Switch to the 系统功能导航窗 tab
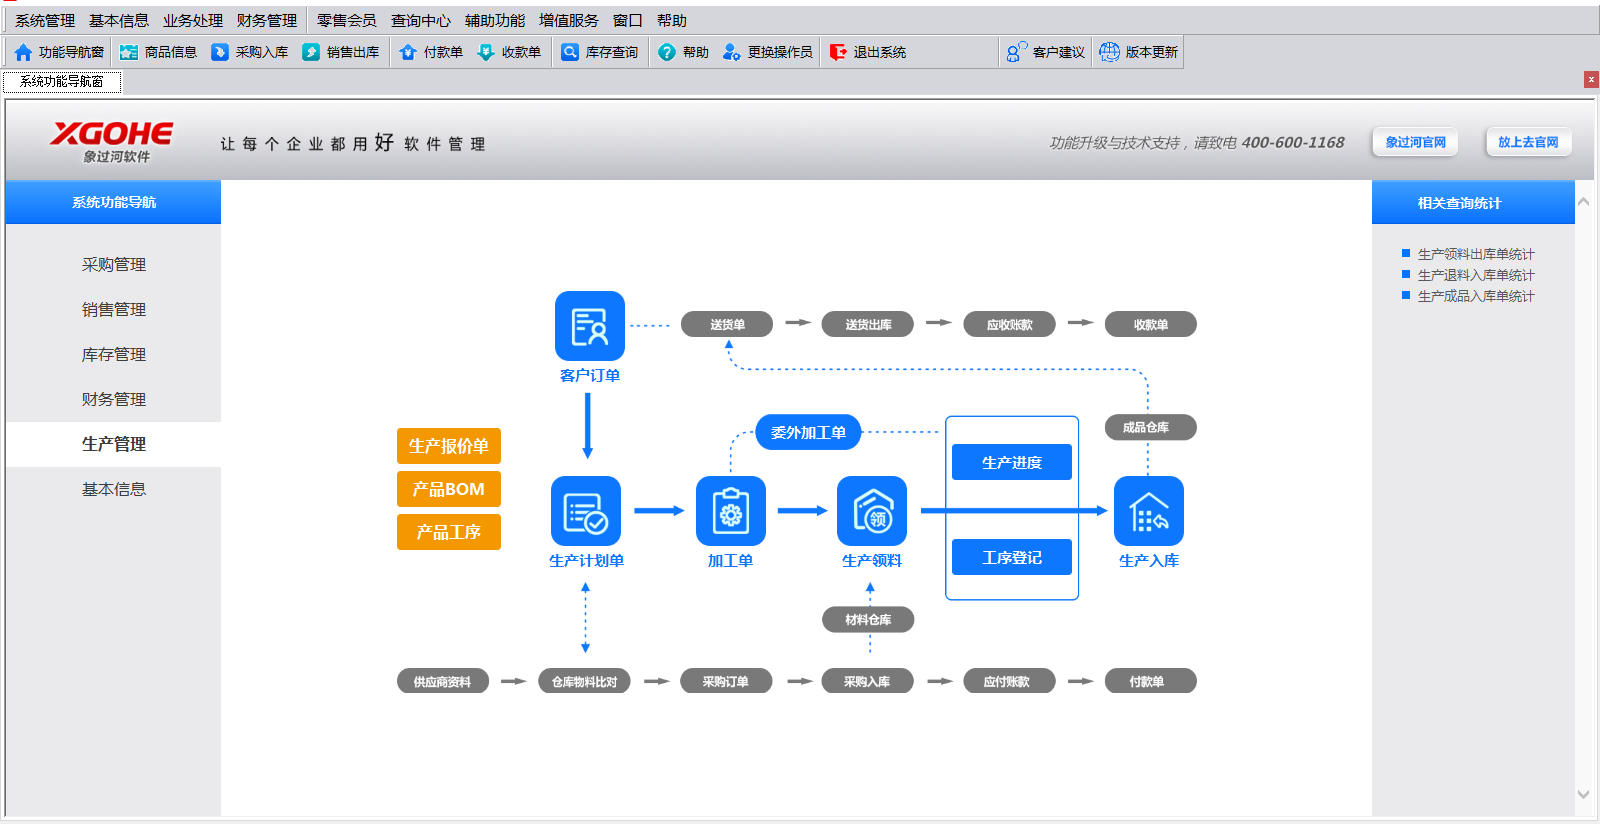 tap(62, 81)
